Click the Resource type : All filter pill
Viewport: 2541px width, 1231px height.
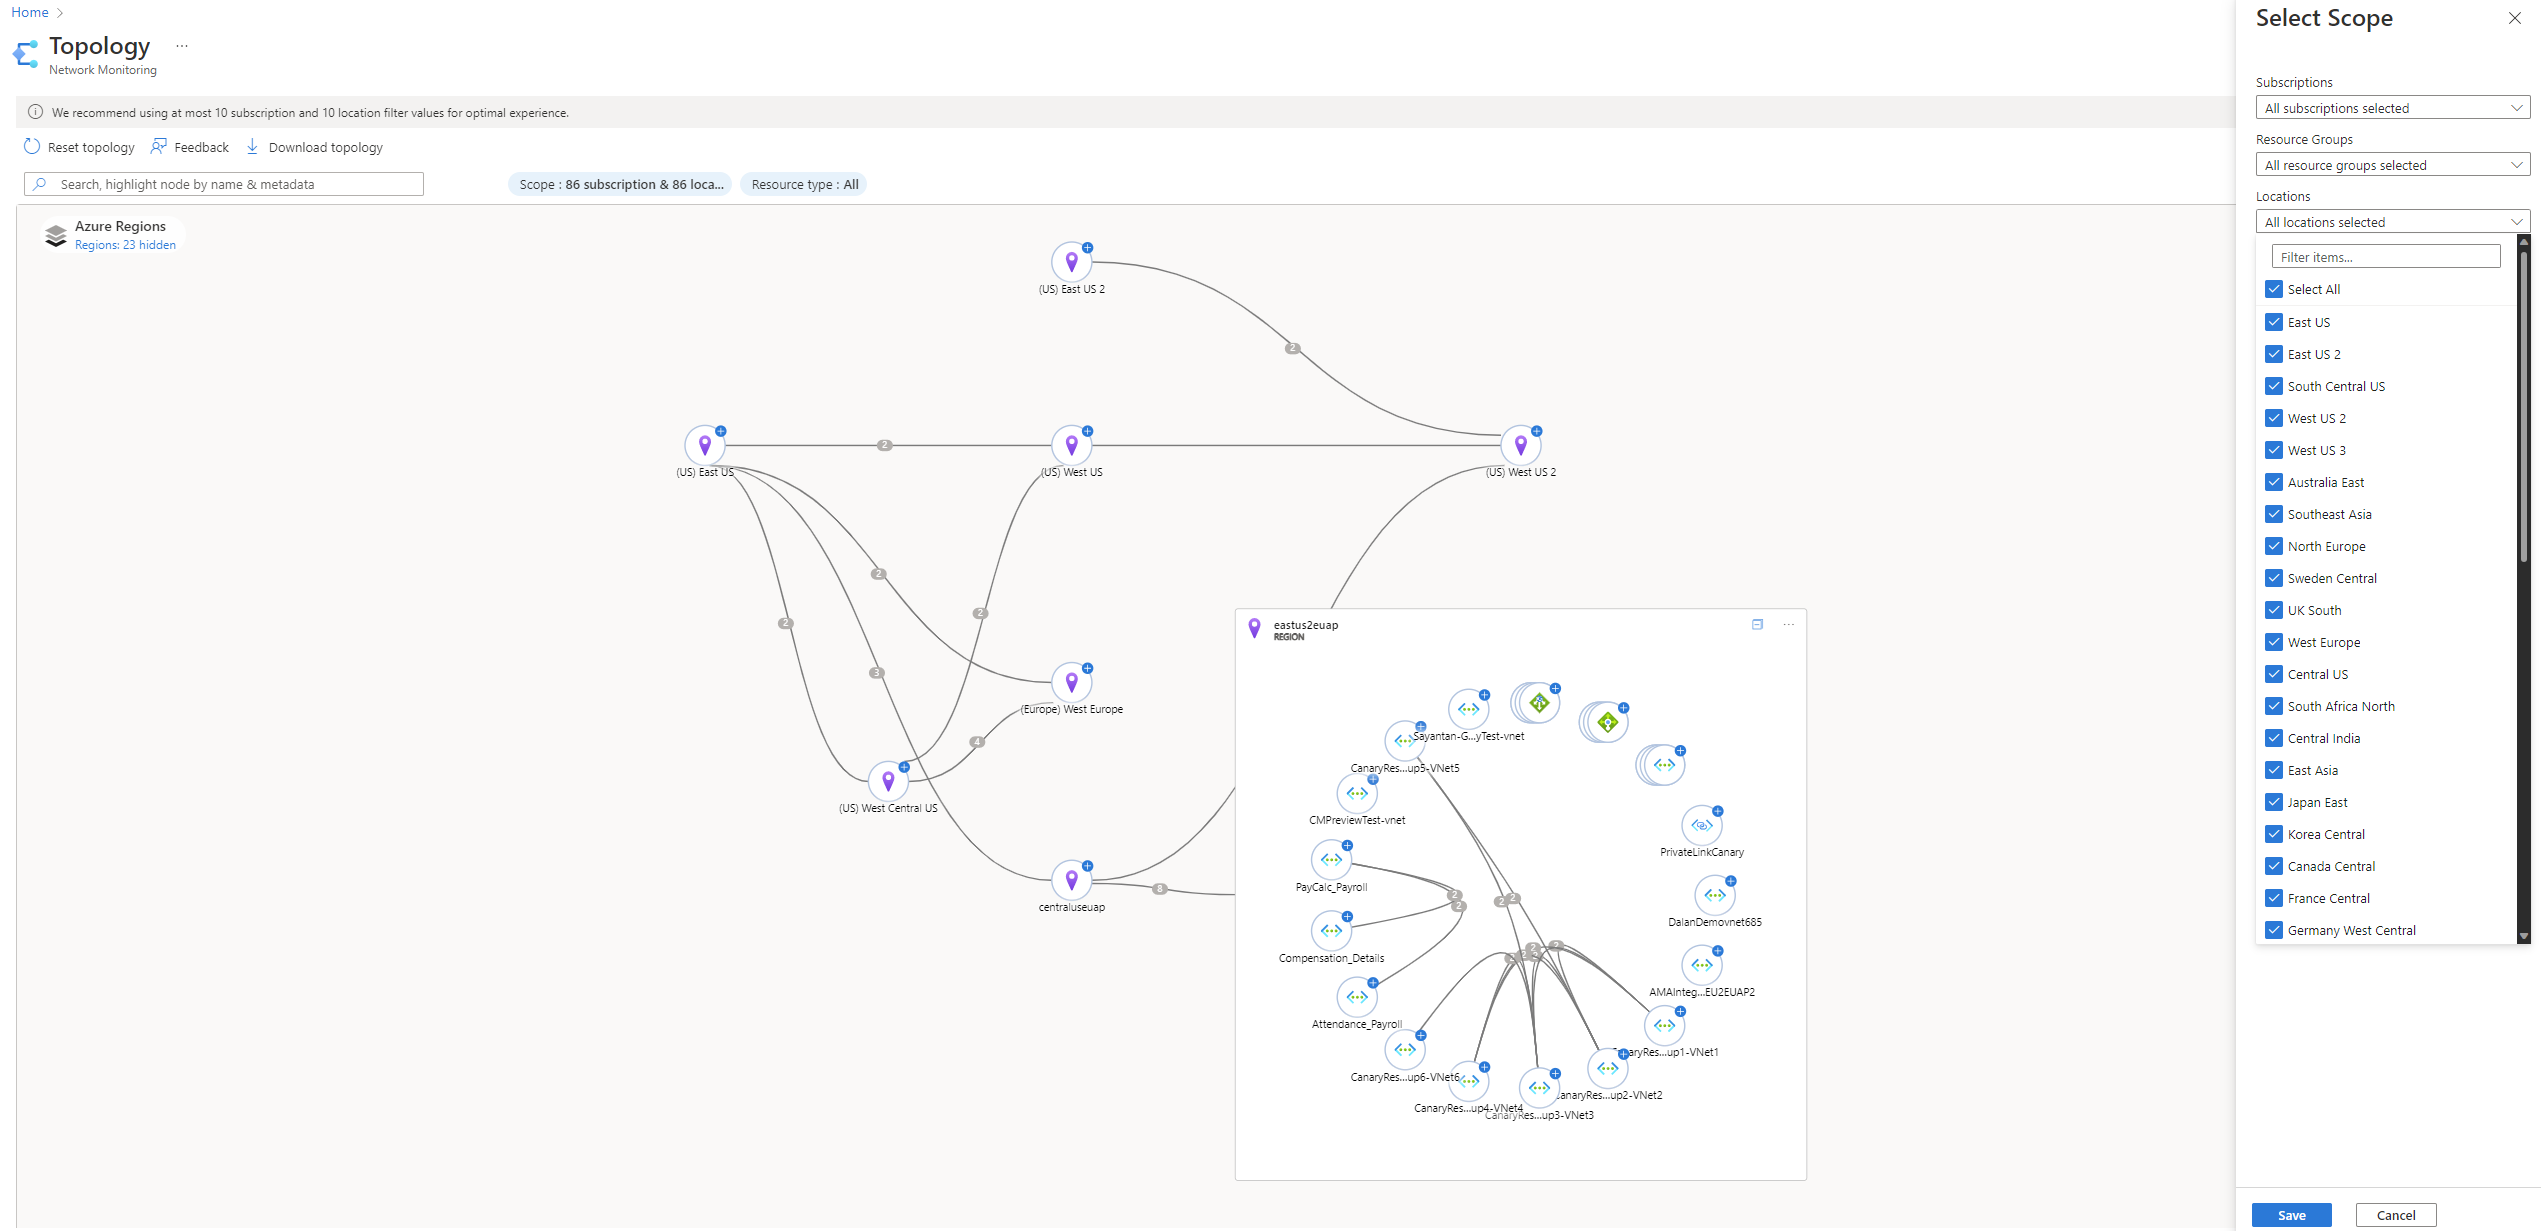pyautogui.click(x=804, y=184)
